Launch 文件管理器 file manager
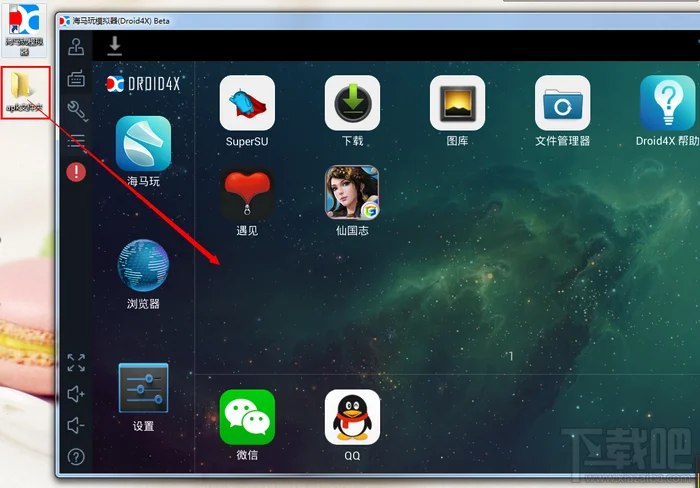700x488 pixels. click(562, 103)
